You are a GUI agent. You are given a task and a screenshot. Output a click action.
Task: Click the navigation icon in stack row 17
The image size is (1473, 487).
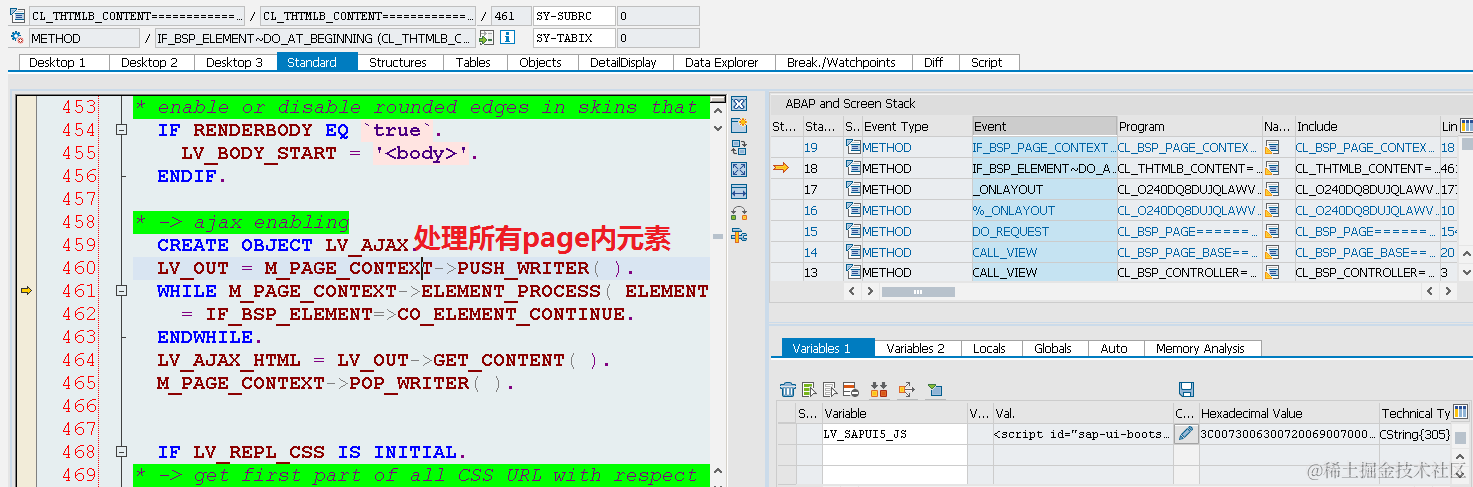pyautogui.click(x=1273, y=189)
